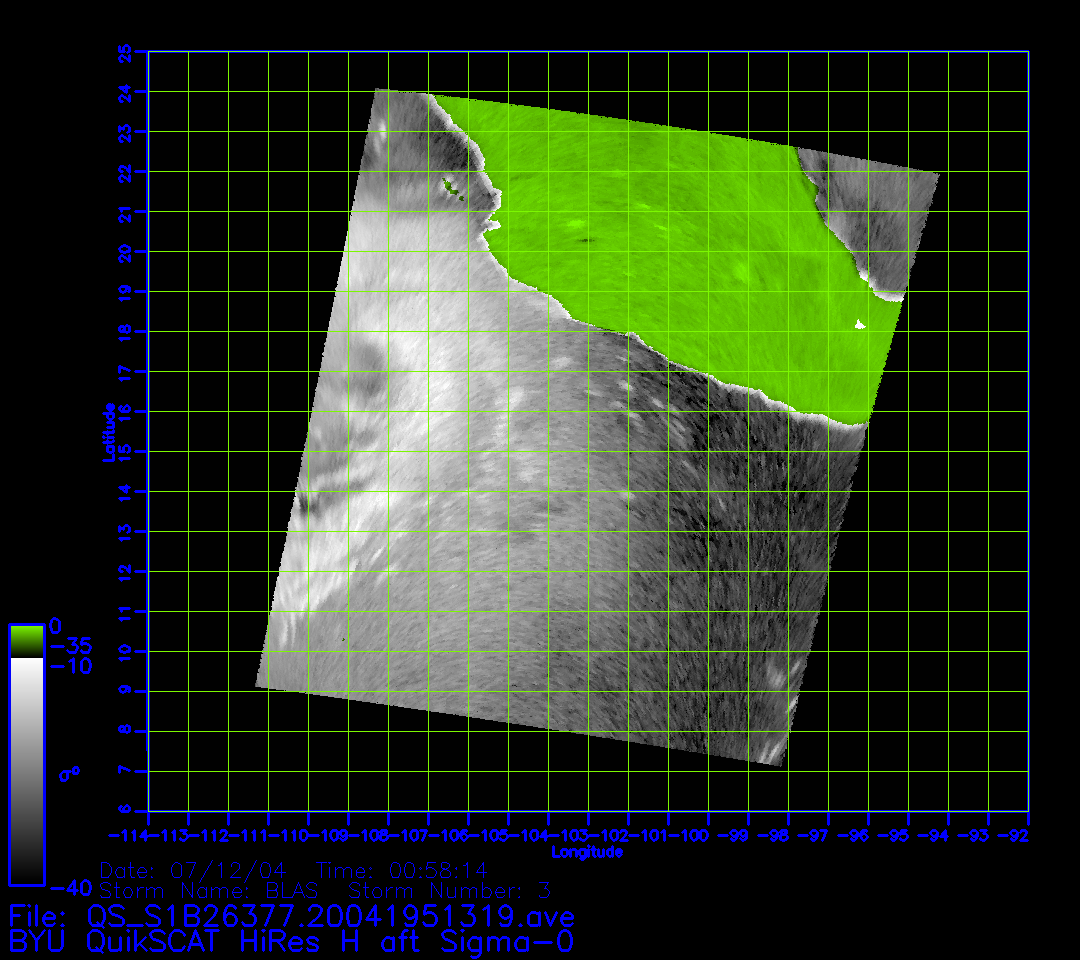The width and height of the screenshot is (1080, 960).
Task: Click the green segment of the color bar
Action: 26,640
